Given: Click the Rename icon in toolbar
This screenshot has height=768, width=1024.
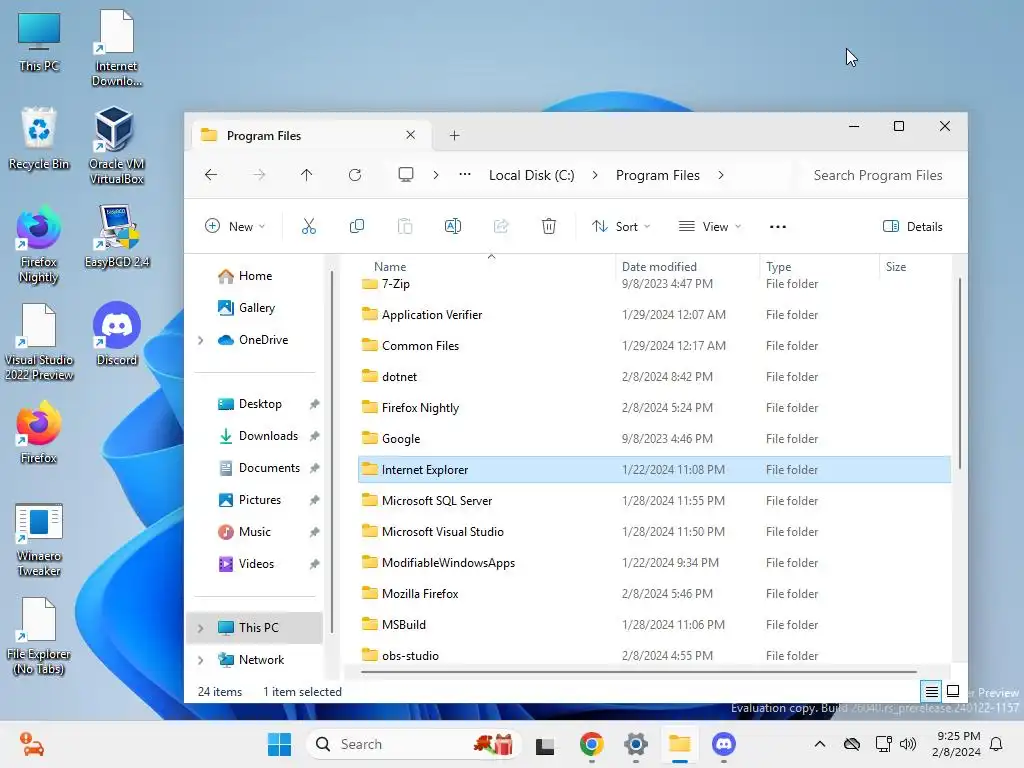Looking at the screenshot, I should [x=453, y=227].
